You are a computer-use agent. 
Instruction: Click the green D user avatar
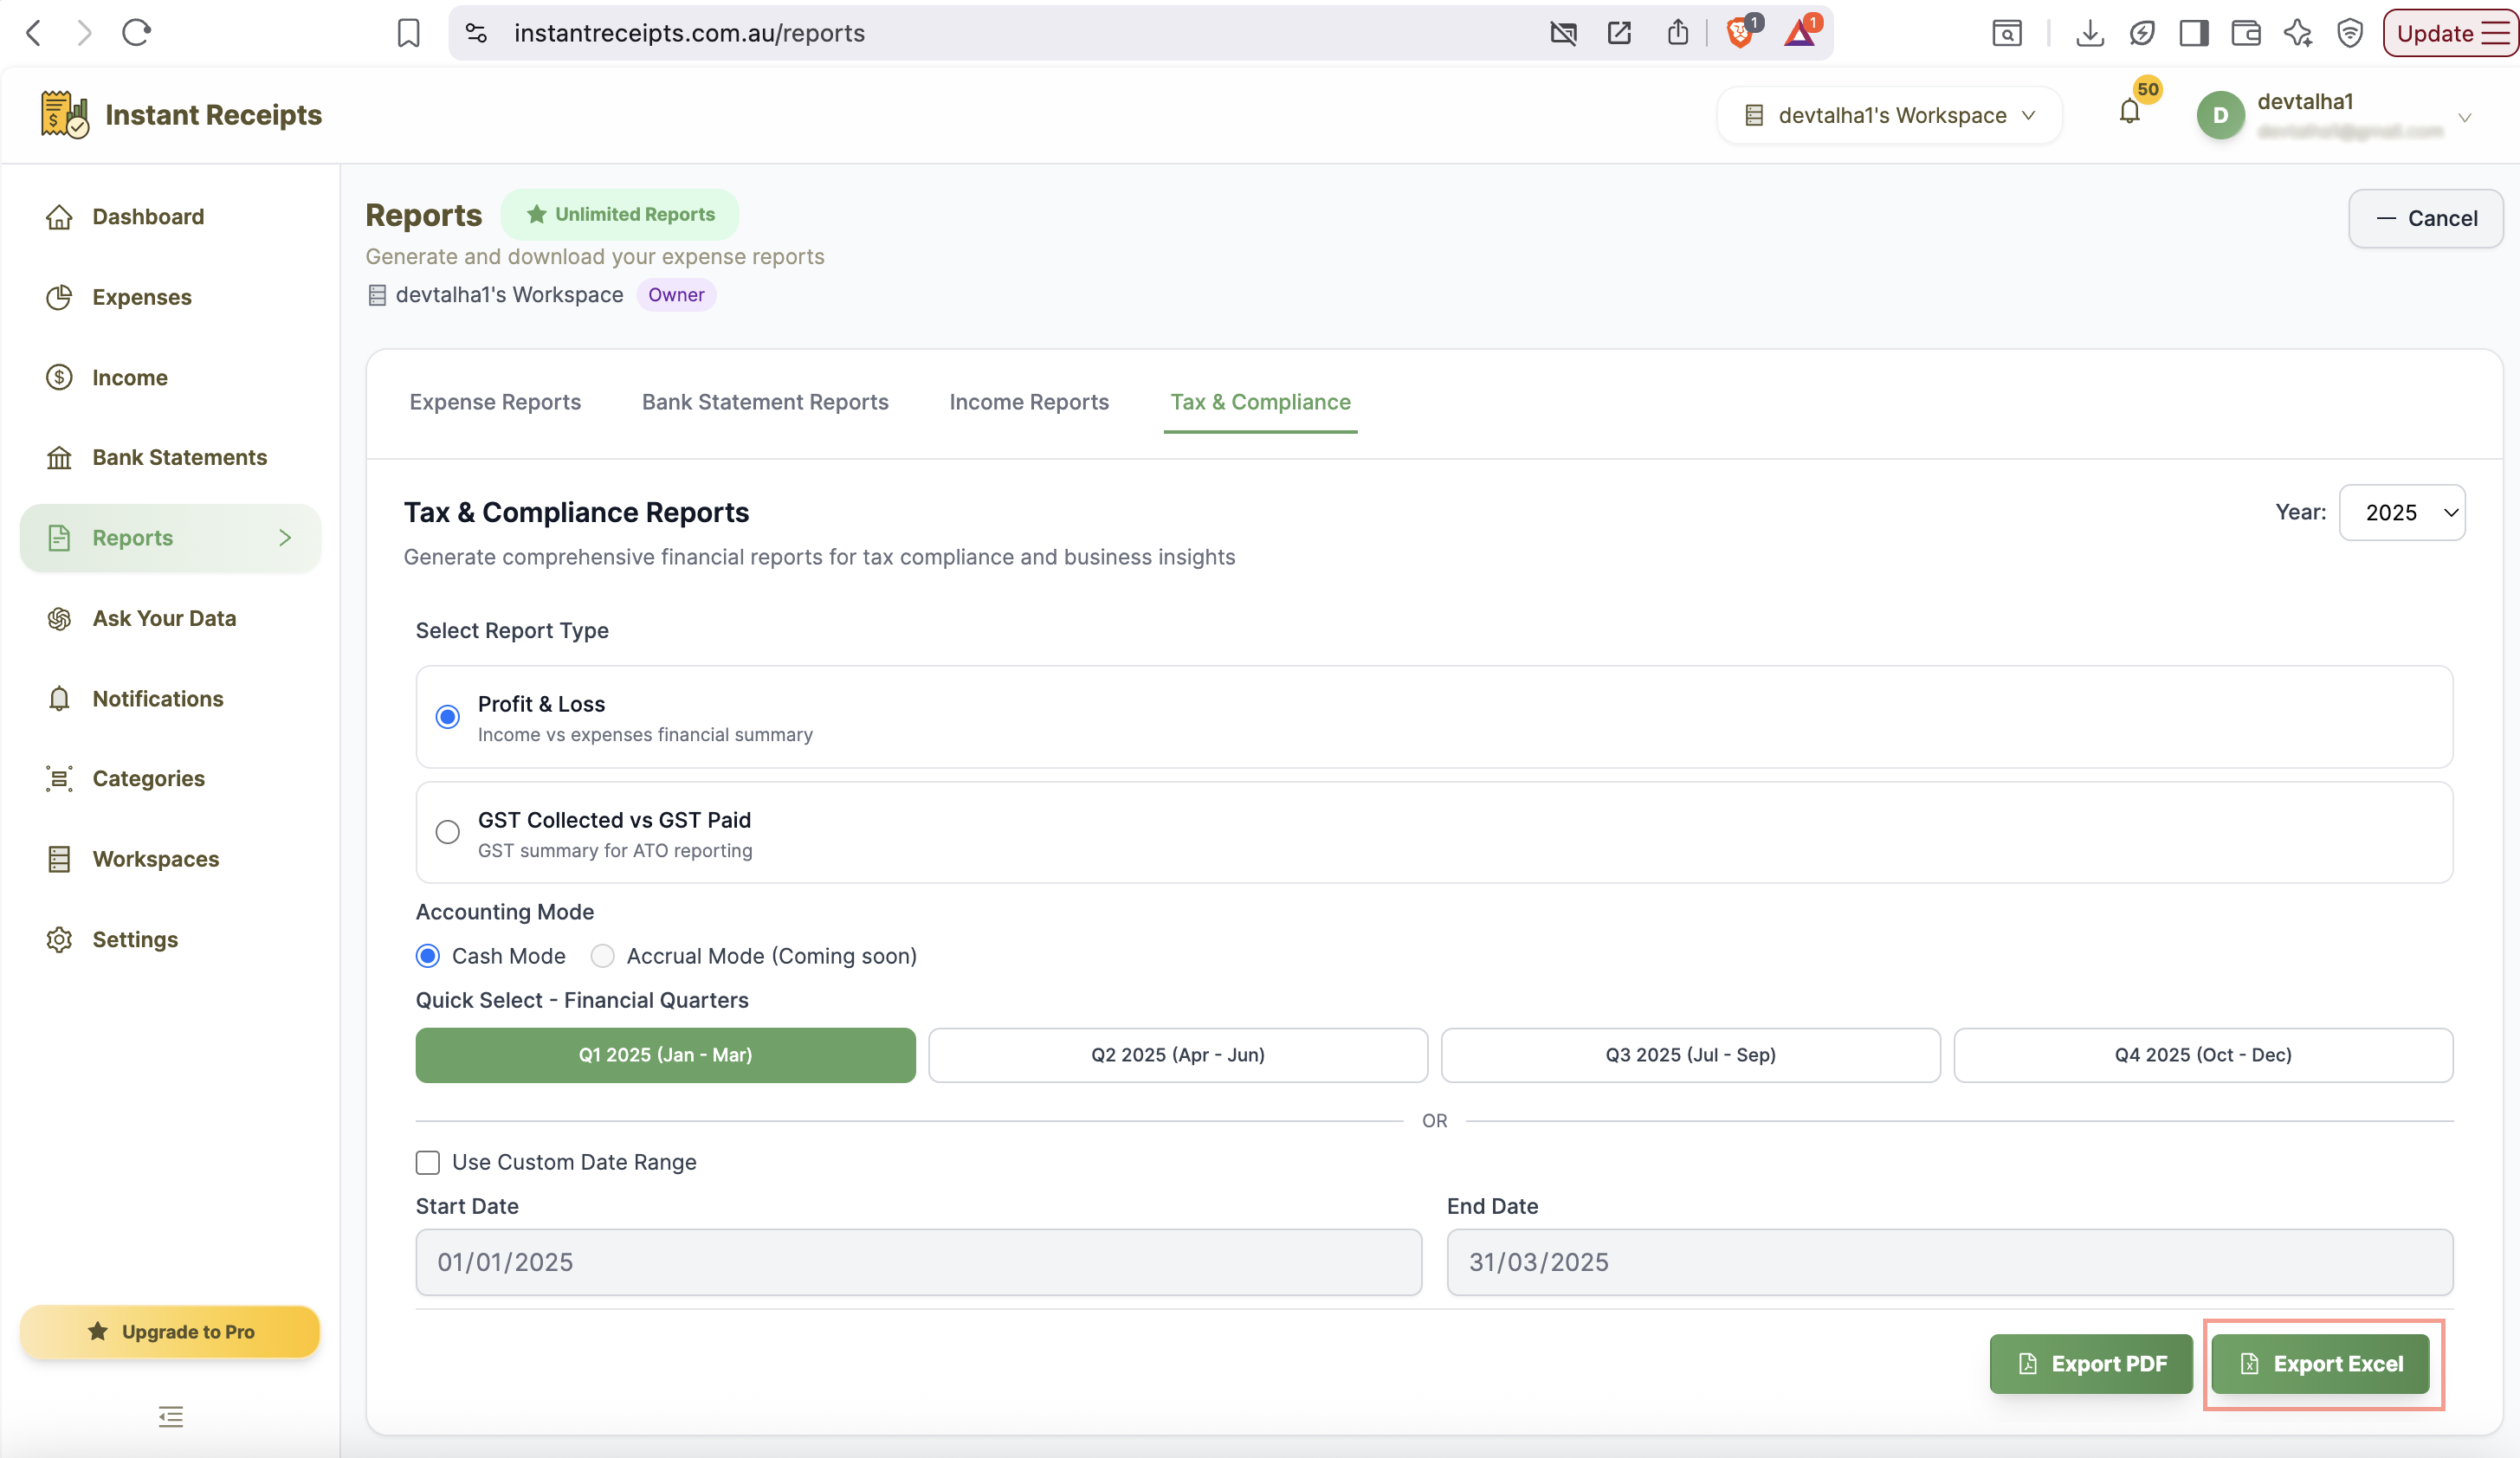pos(2220,115)
